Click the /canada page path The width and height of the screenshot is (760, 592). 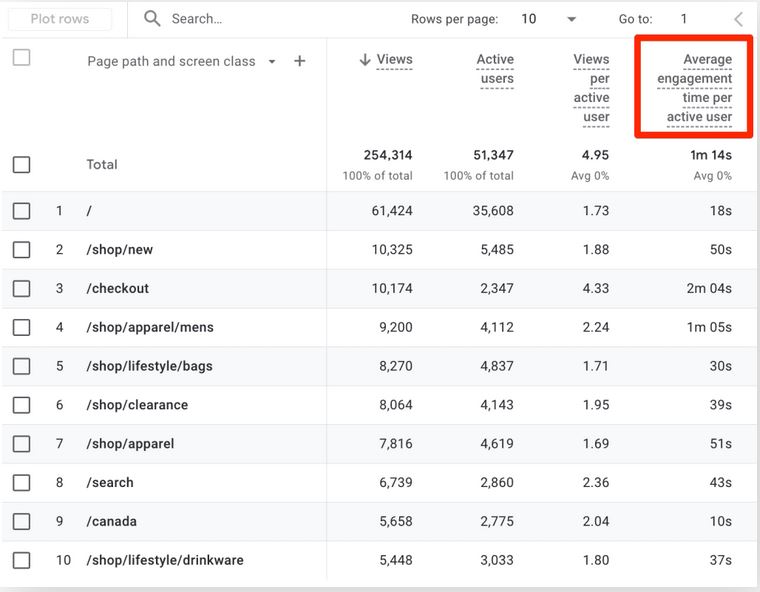click(x=111, y=521)
